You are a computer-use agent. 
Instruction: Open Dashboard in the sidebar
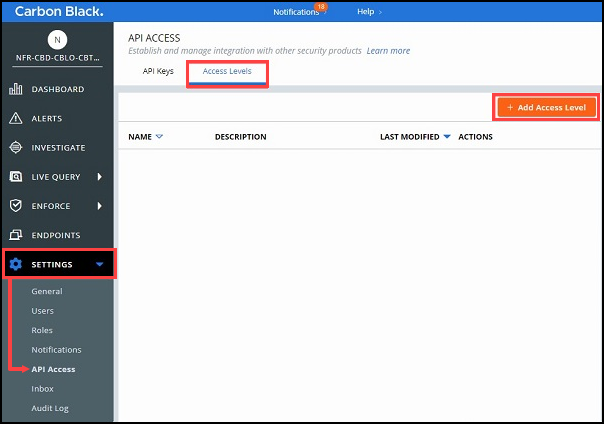pyautogui.click(x=57, y=89)
